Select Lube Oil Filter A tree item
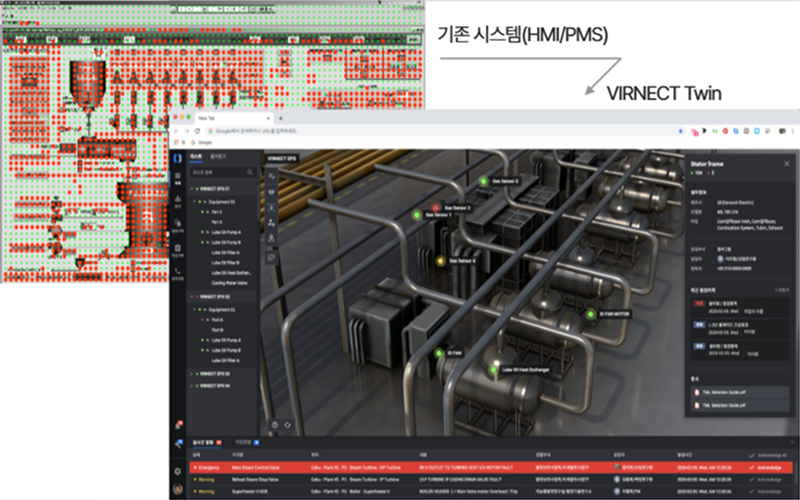The image size is (800, 500). point(226,254)
